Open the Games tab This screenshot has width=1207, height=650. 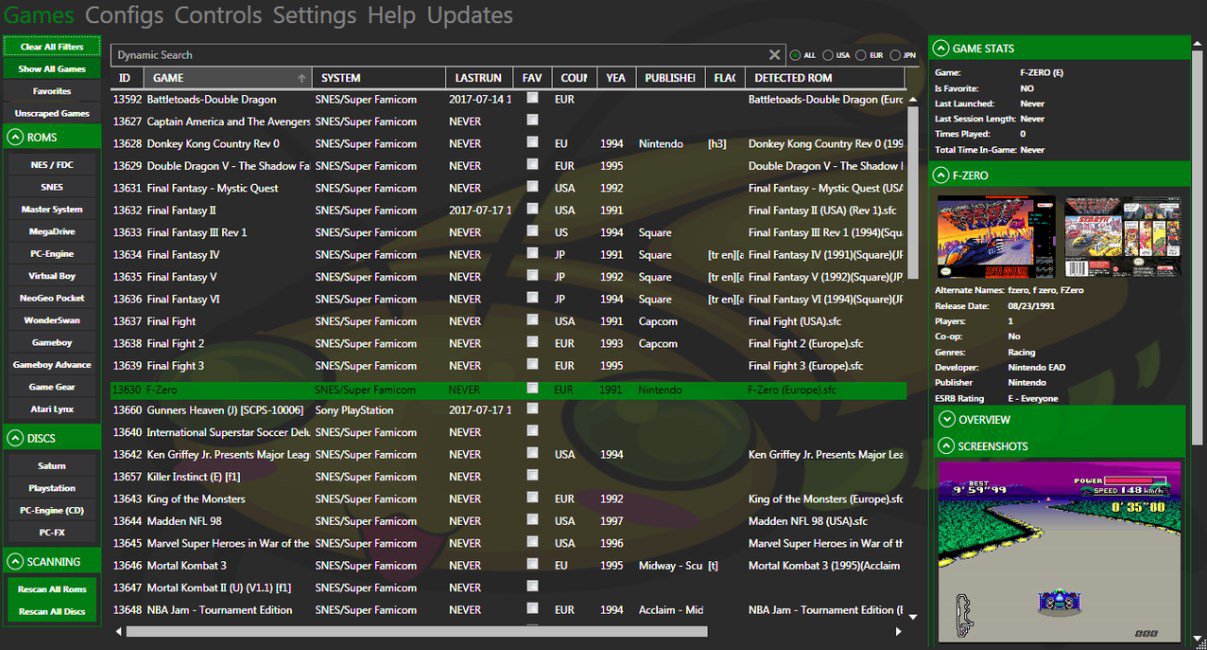click(x=39, y=16)
